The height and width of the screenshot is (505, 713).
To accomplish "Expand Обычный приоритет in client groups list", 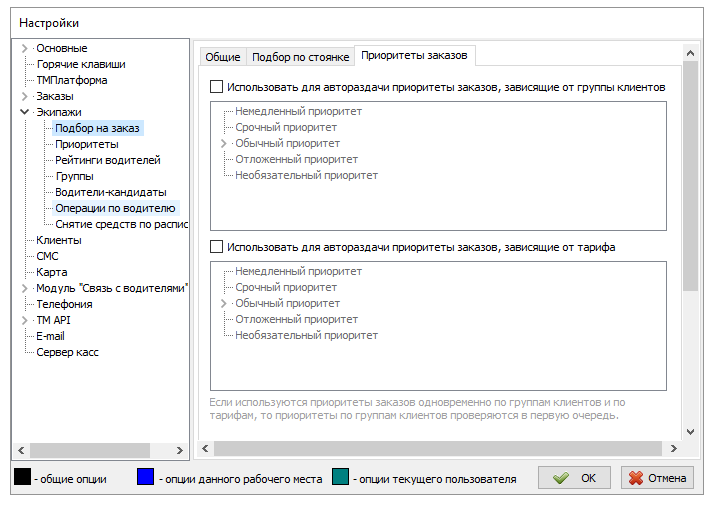I will 224,144.
